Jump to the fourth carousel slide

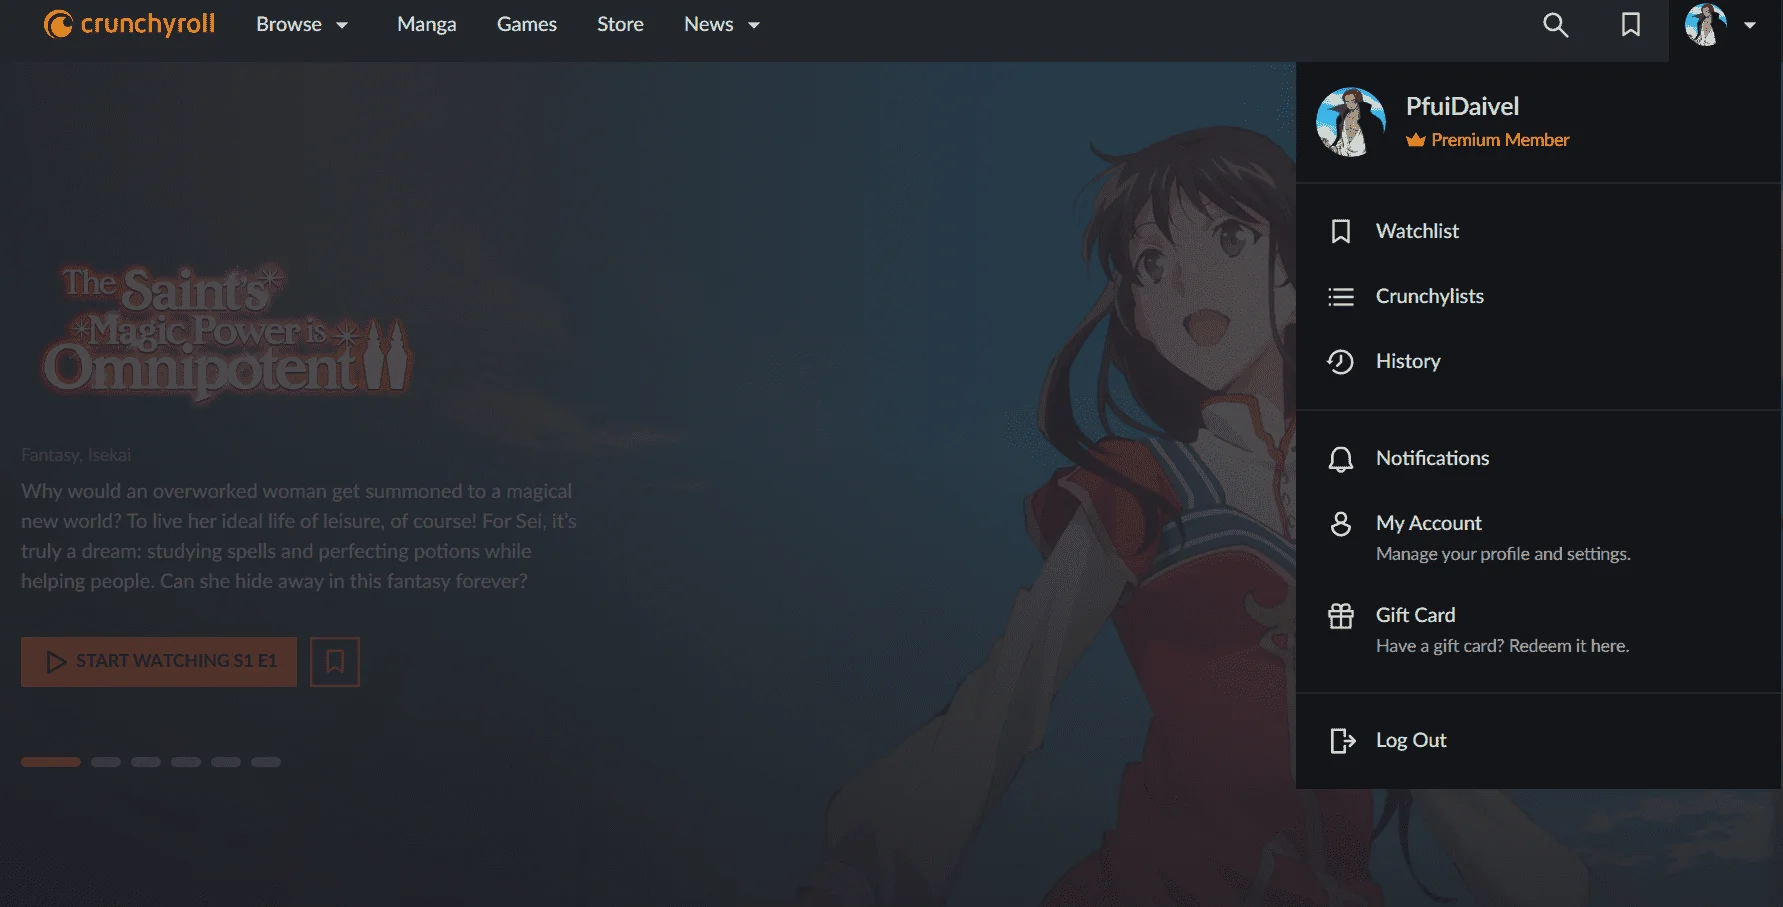[186, 762]
